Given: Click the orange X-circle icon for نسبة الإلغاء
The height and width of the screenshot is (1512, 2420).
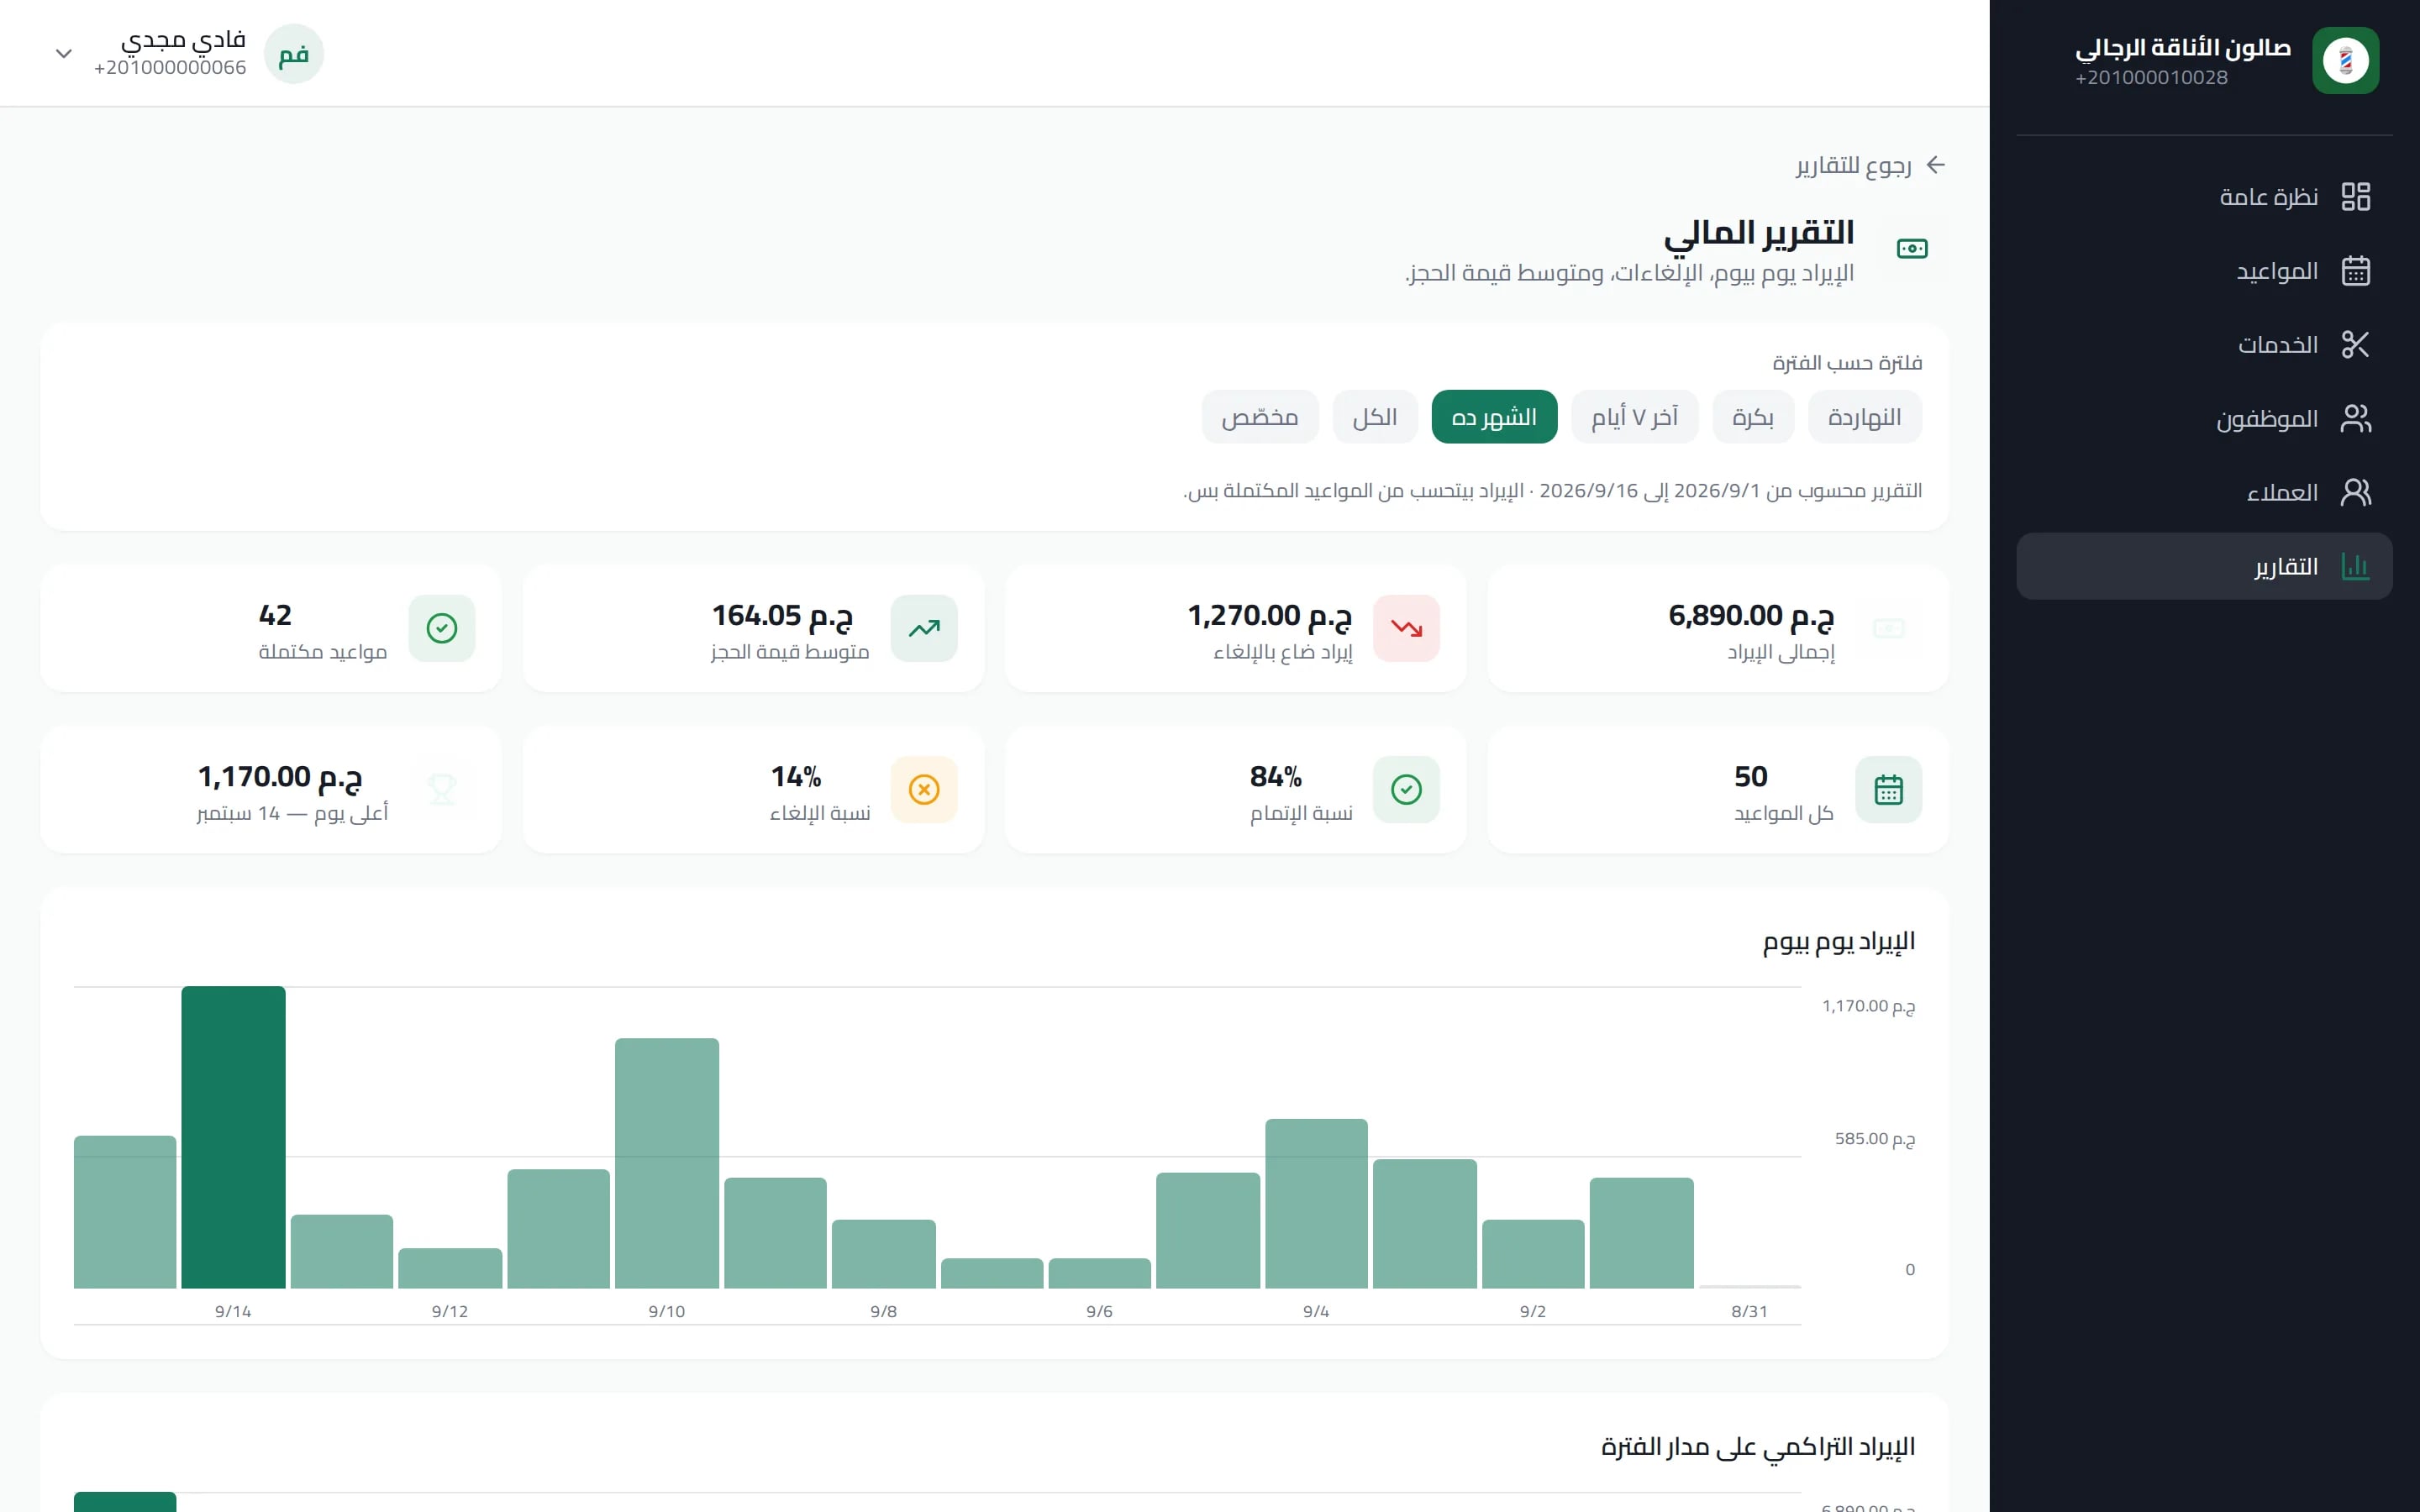Looking at the screenshot, I should [x=924, y=790].
